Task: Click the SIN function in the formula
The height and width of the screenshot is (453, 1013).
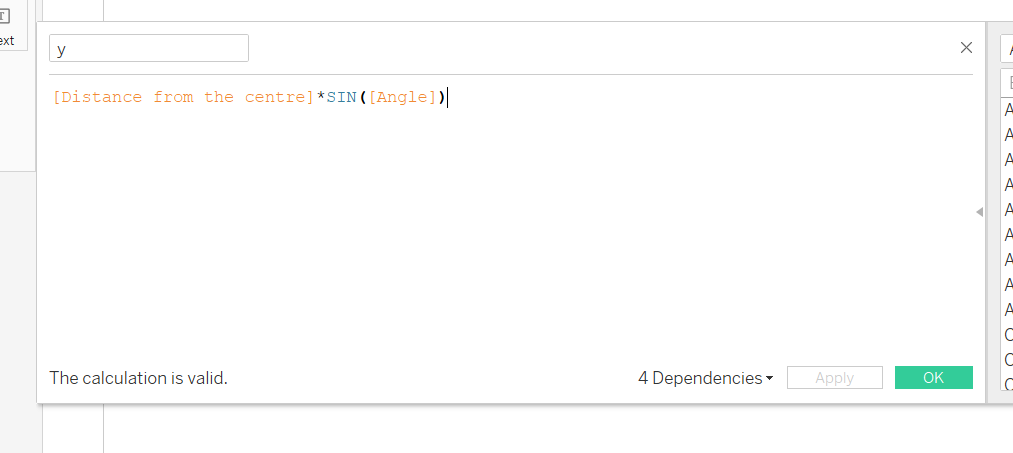Action: pos(342,97)
